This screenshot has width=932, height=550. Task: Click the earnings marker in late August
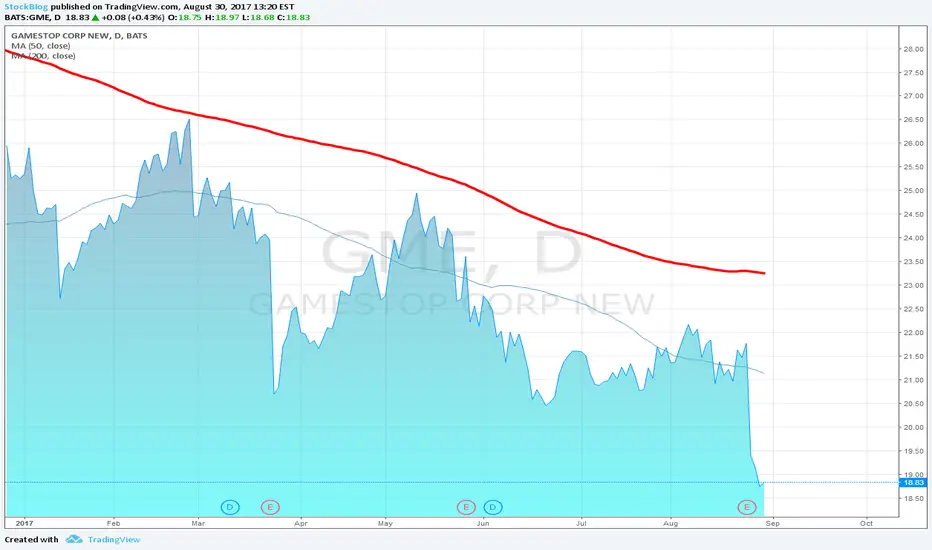(x=747, y=507)
